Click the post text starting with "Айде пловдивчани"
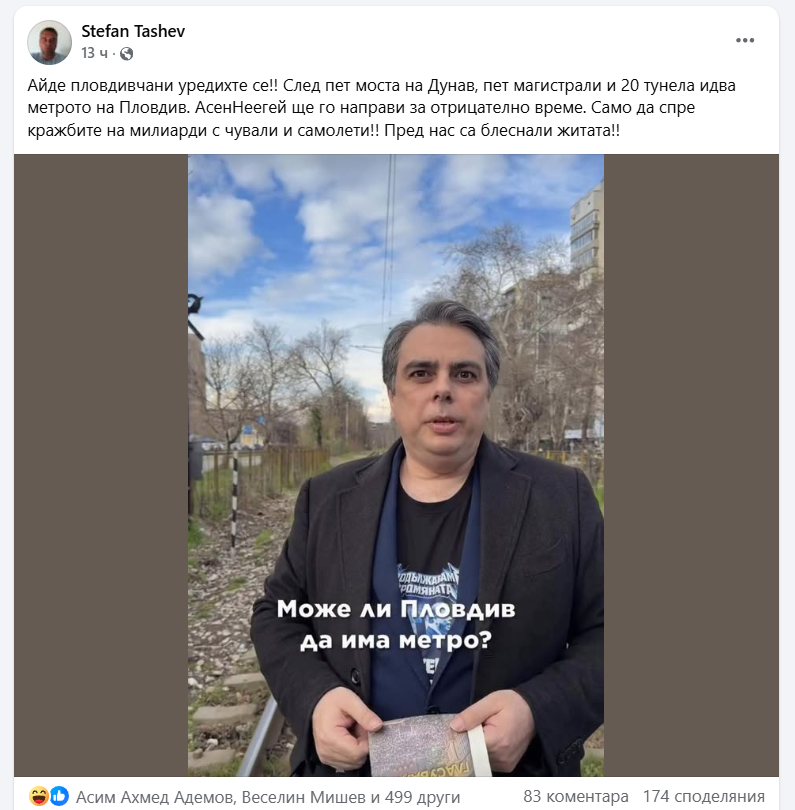The height and width of the screenshot is (810, 795). tap(381, 107)
